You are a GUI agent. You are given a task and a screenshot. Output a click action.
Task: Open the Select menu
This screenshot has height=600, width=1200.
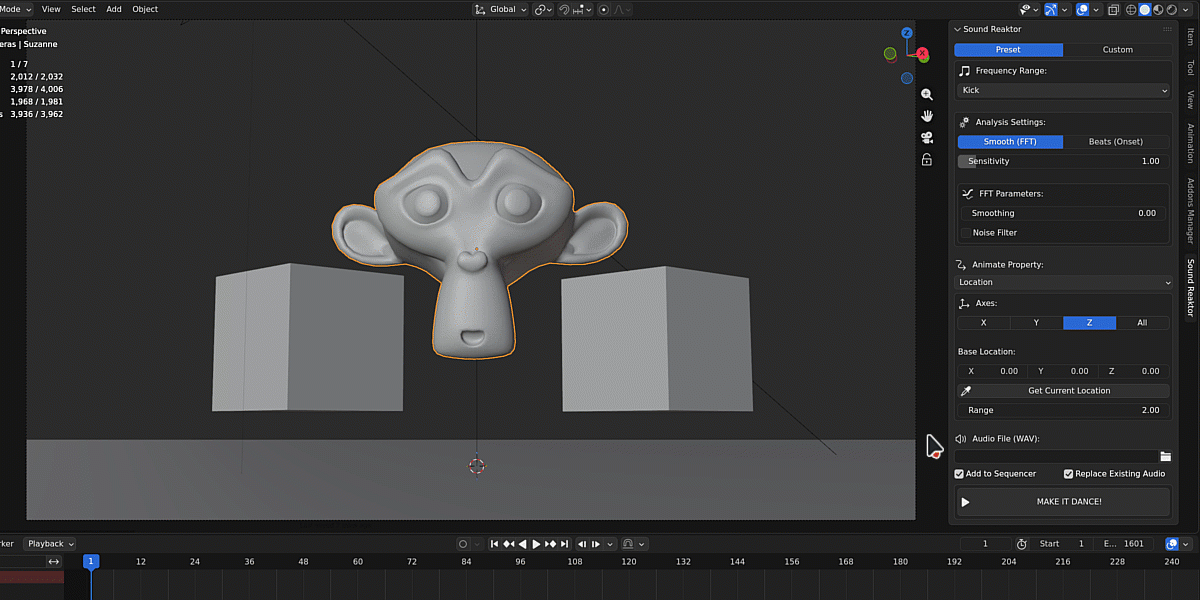click(84, 9)
